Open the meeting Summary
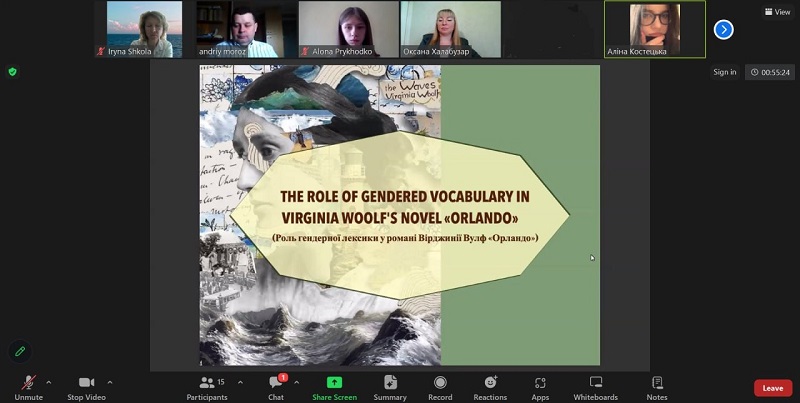This screenshot has width=800, height=403. click(x=390, y=388)
